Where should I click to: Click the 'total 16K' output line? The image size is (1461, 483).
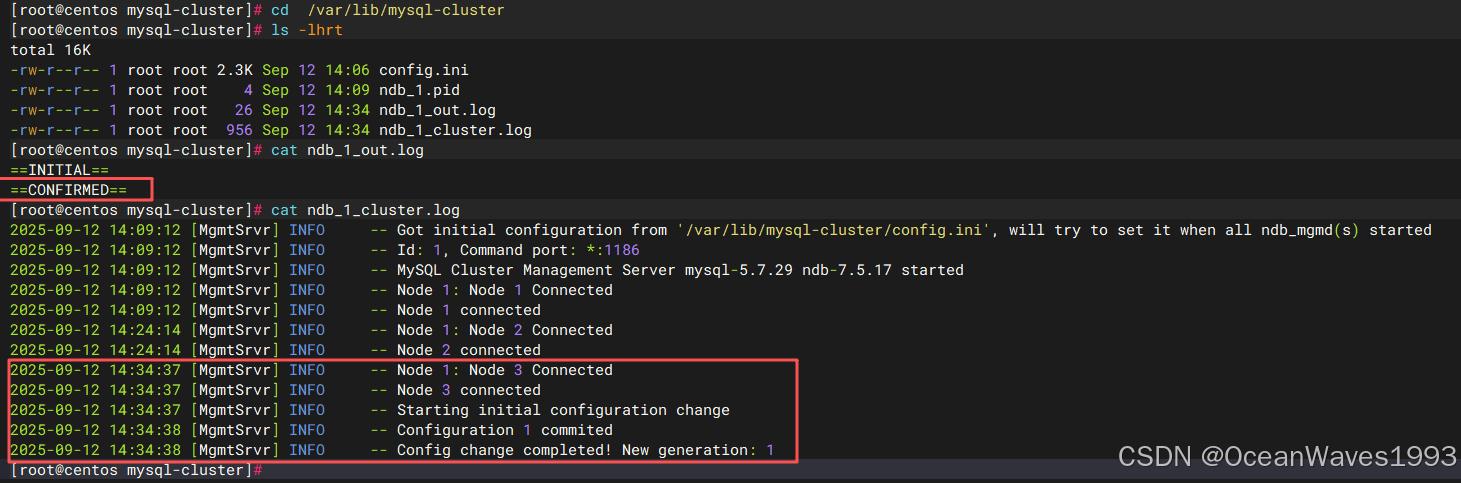(51, 50)
